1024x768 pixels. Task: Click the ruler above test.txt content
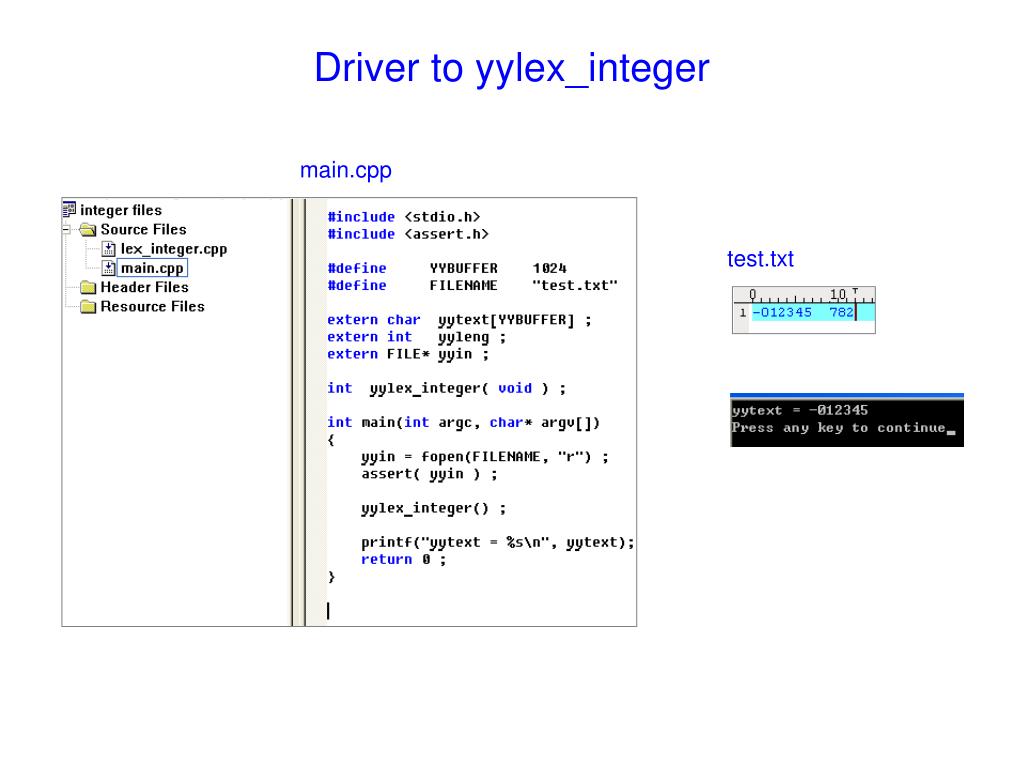coord(804,295)
